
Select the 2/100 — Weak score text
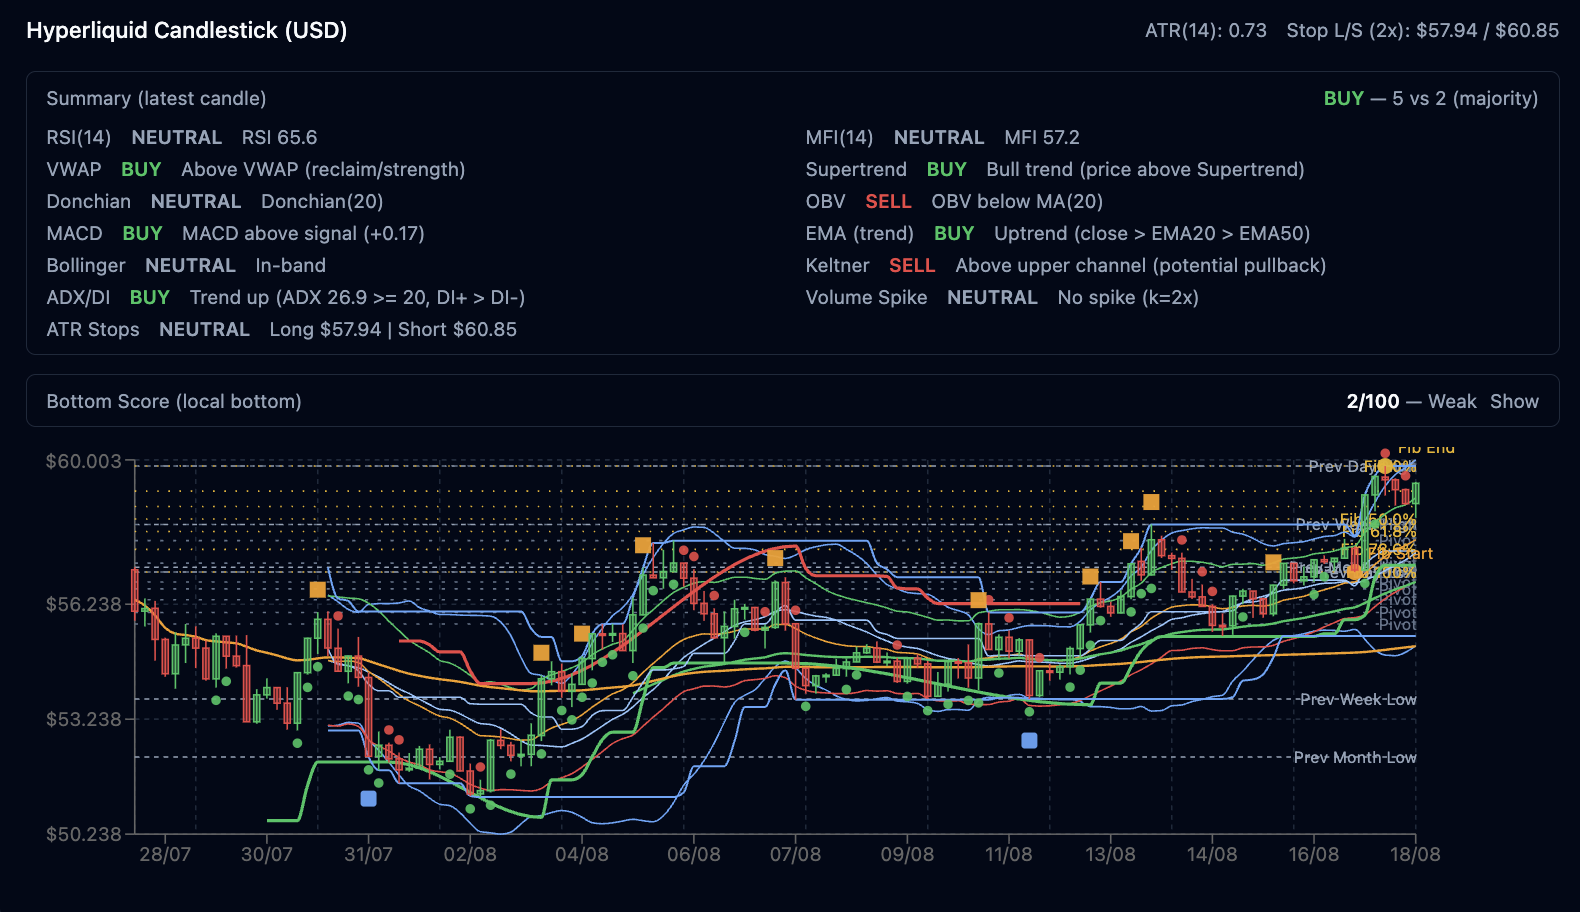(x=1411, y=401)
